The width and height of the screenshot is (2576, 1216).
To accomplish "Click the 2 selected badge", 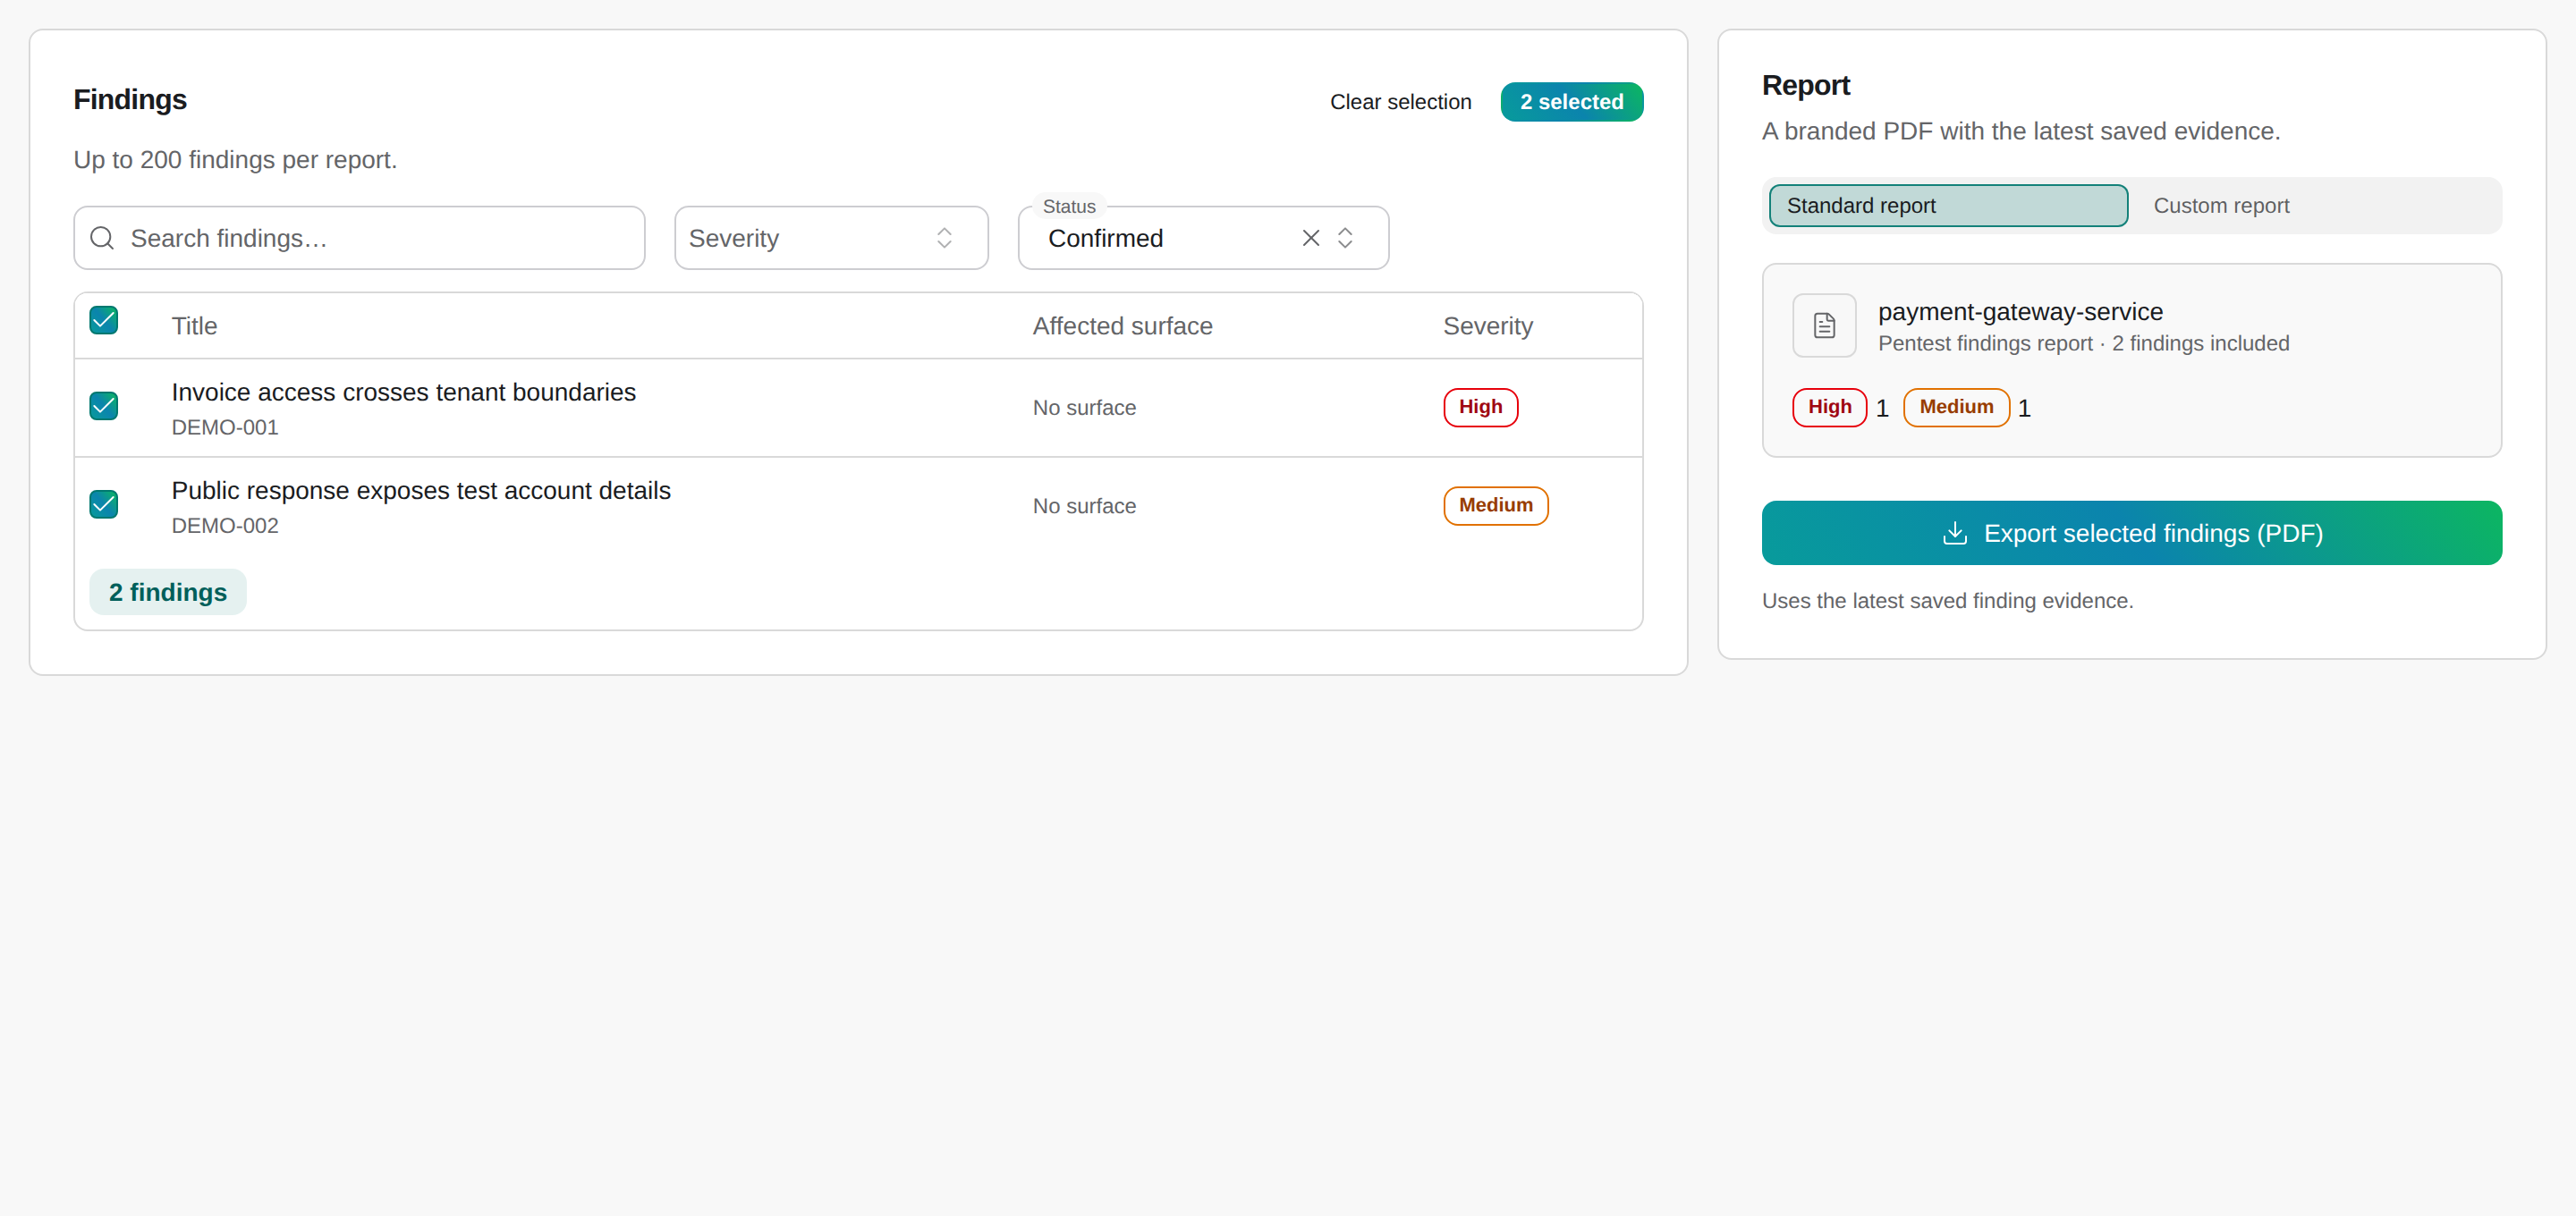I will (x=1571, y=102).
